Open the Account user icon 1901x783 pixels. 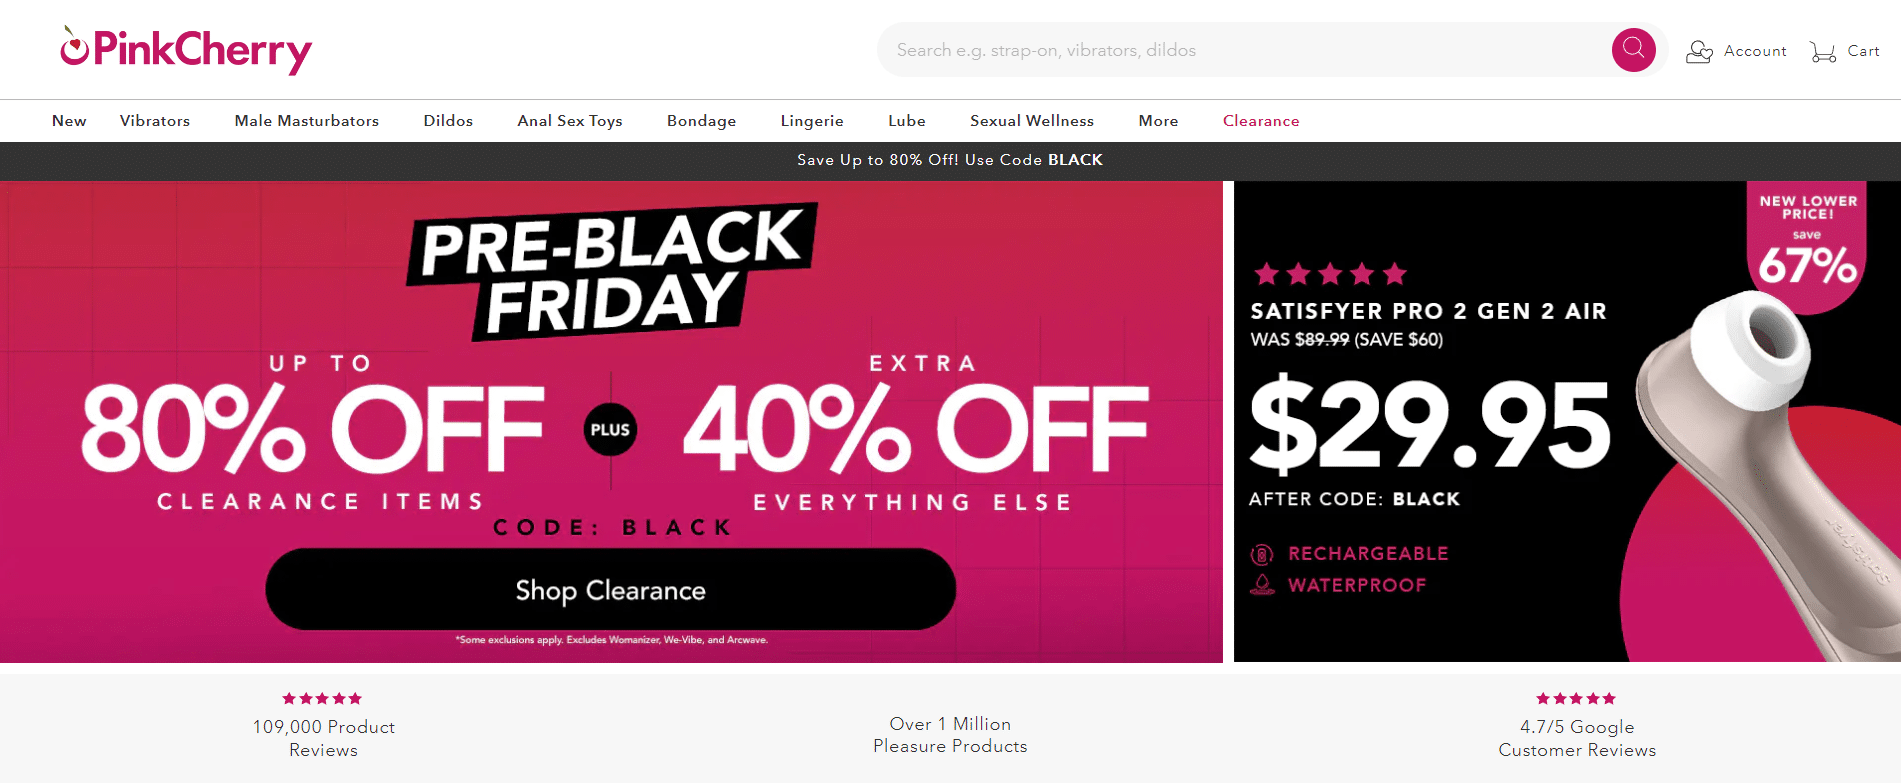pyautogui.click(x=1699, y=51)
